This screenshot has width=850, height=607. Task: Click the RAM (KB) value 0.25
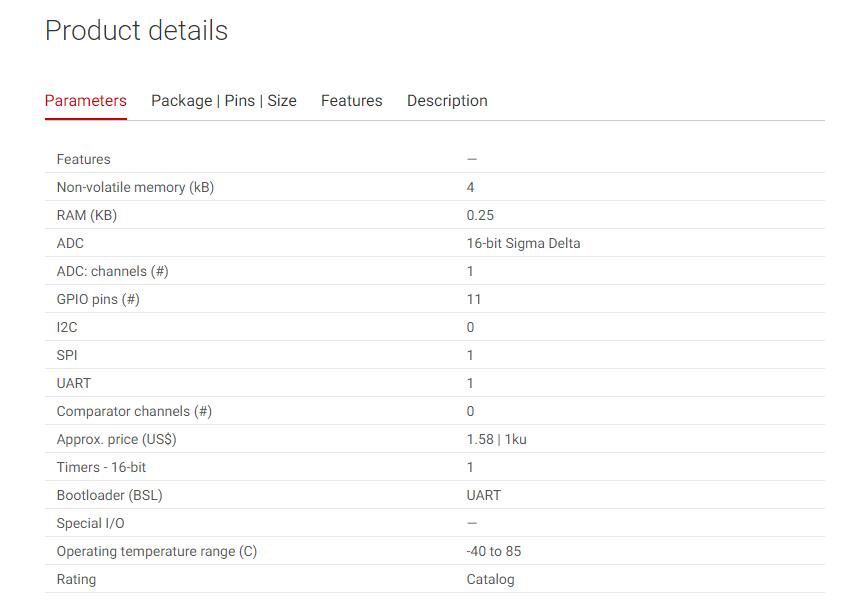480,216
